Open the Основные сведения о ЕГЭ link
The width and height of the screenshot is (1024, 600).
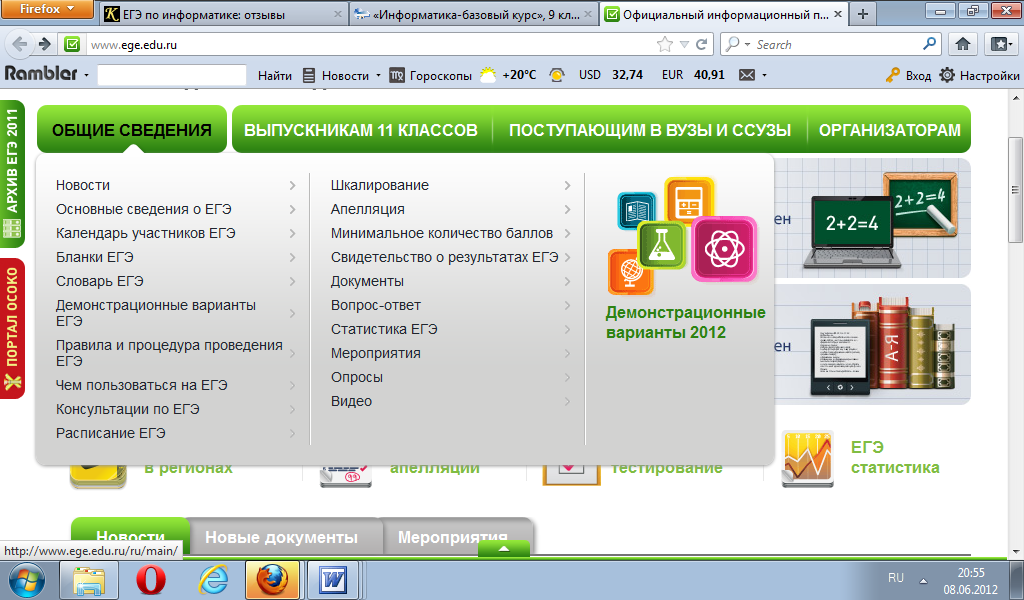144,210
